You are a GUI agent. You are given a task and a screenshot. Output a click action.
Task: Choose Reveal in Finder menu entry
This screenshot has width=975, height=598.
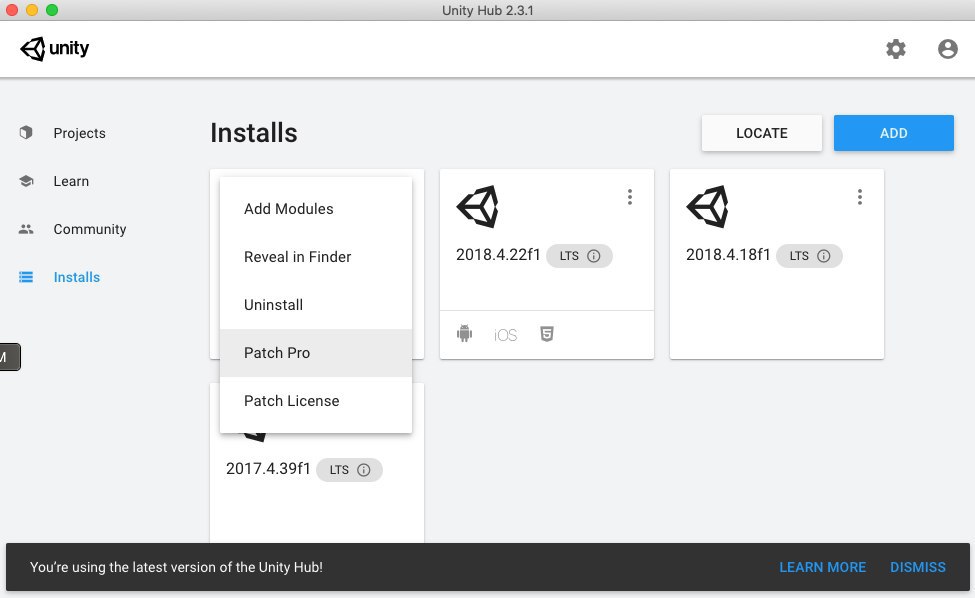316,257
